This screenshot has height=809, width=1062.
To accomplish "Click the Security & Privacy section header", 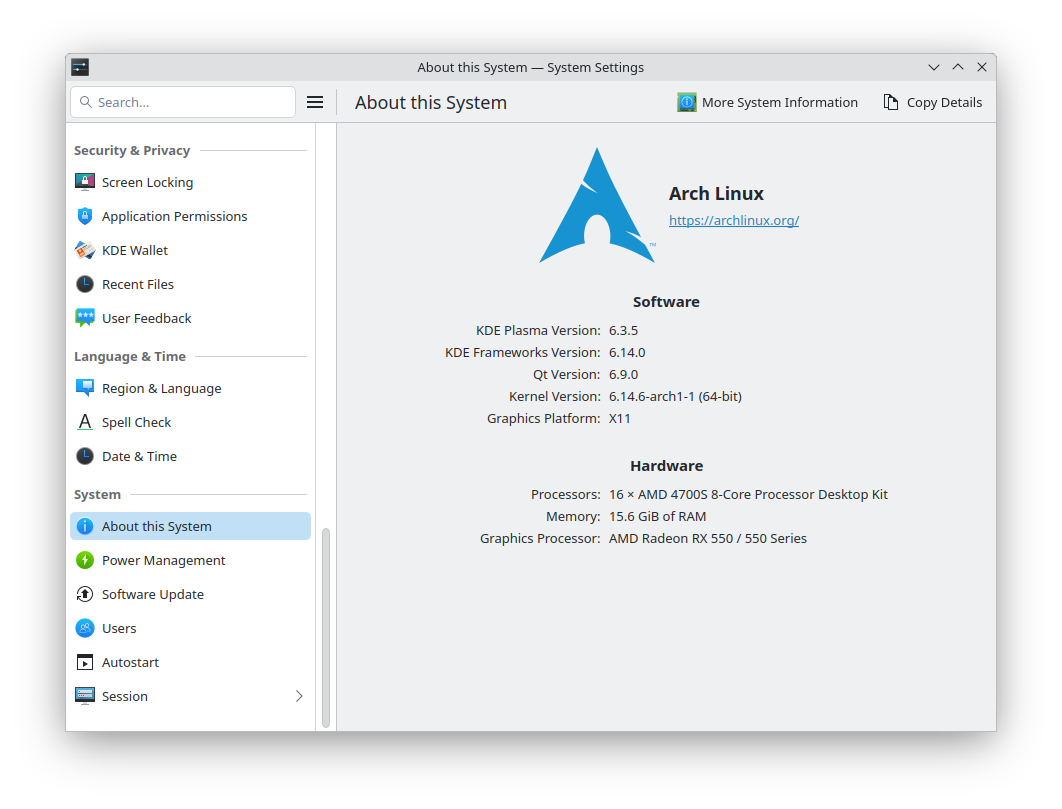I will (132, 150).
